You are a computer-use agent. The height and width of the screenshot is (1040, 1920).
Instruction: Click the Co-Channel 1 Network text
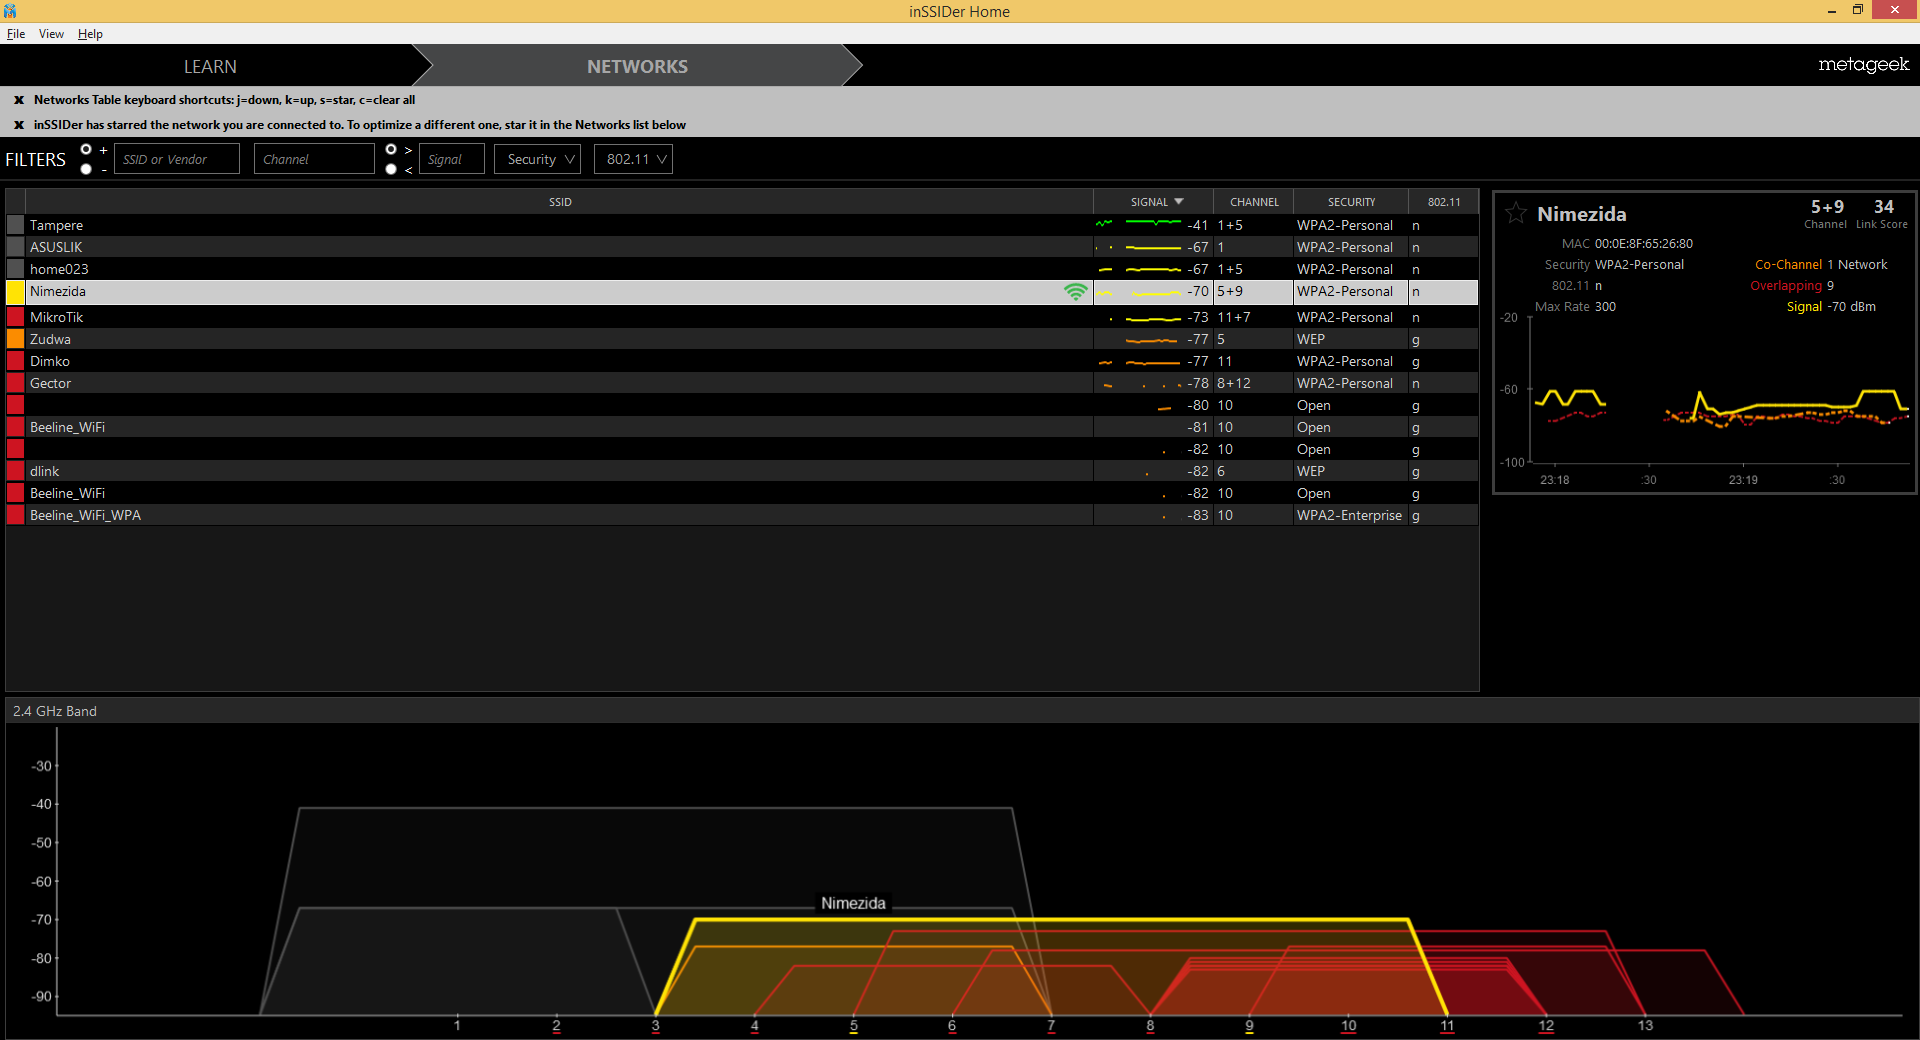point(1821,265)
